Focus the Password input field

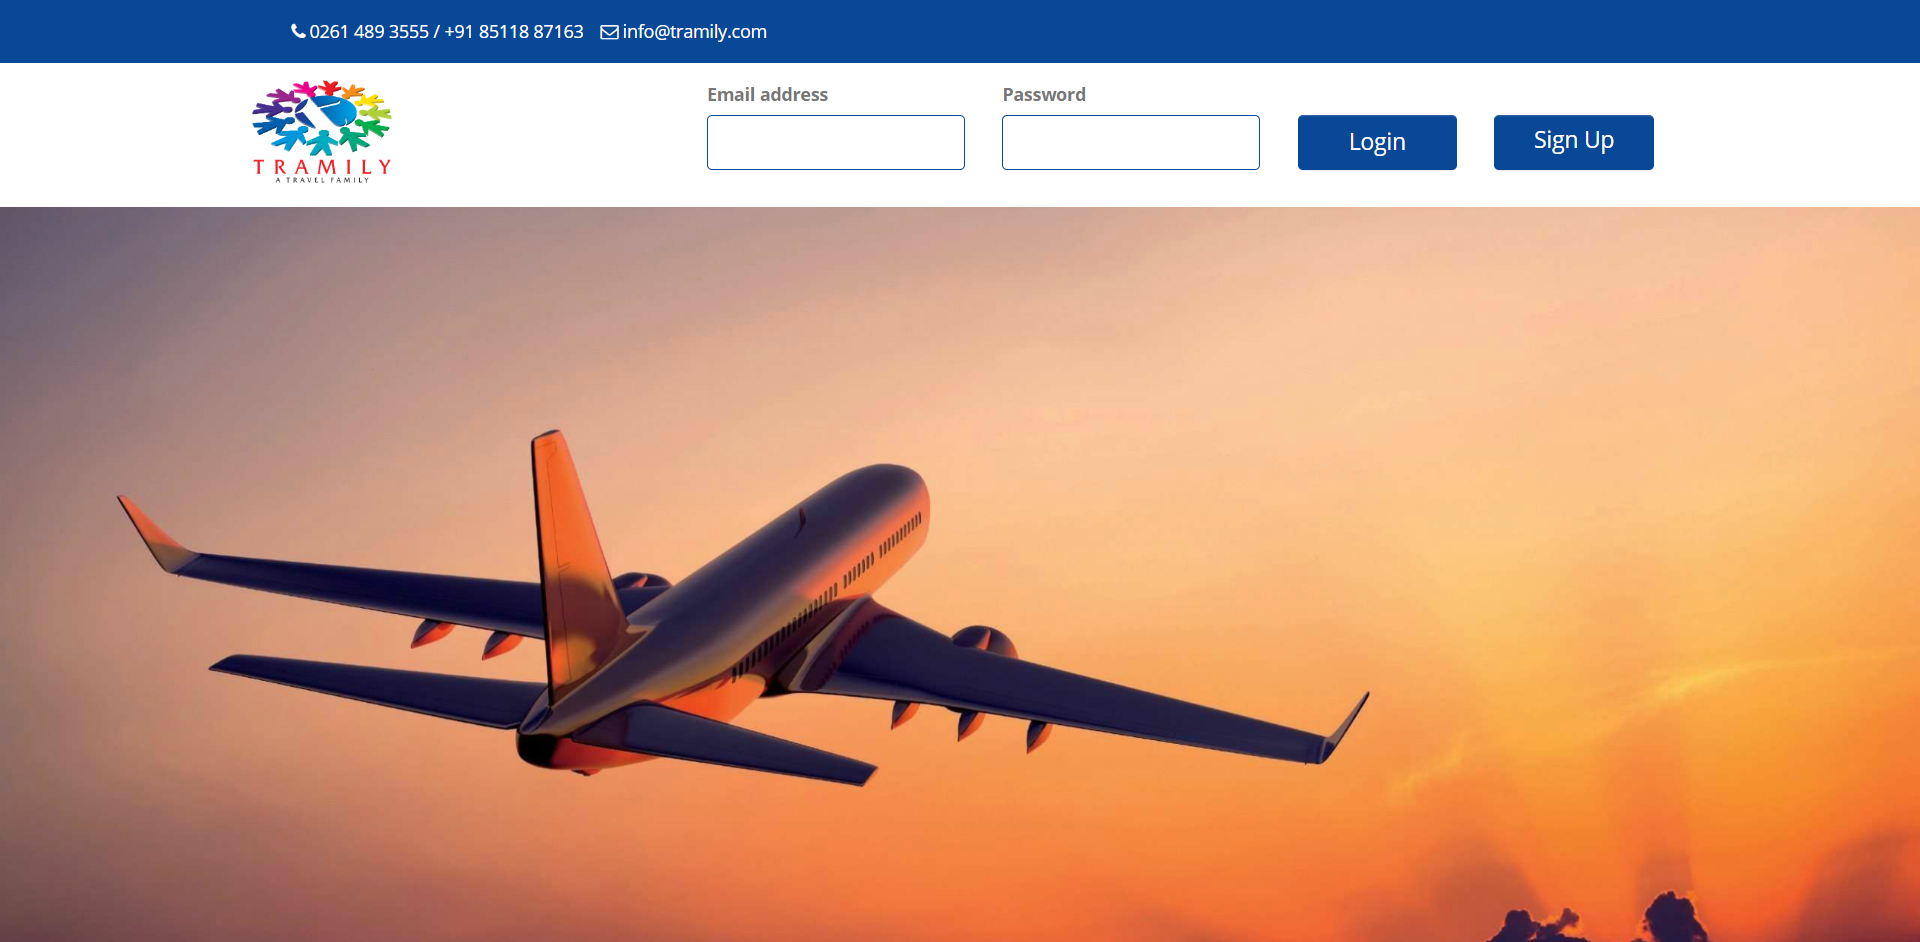[1131, 142]
